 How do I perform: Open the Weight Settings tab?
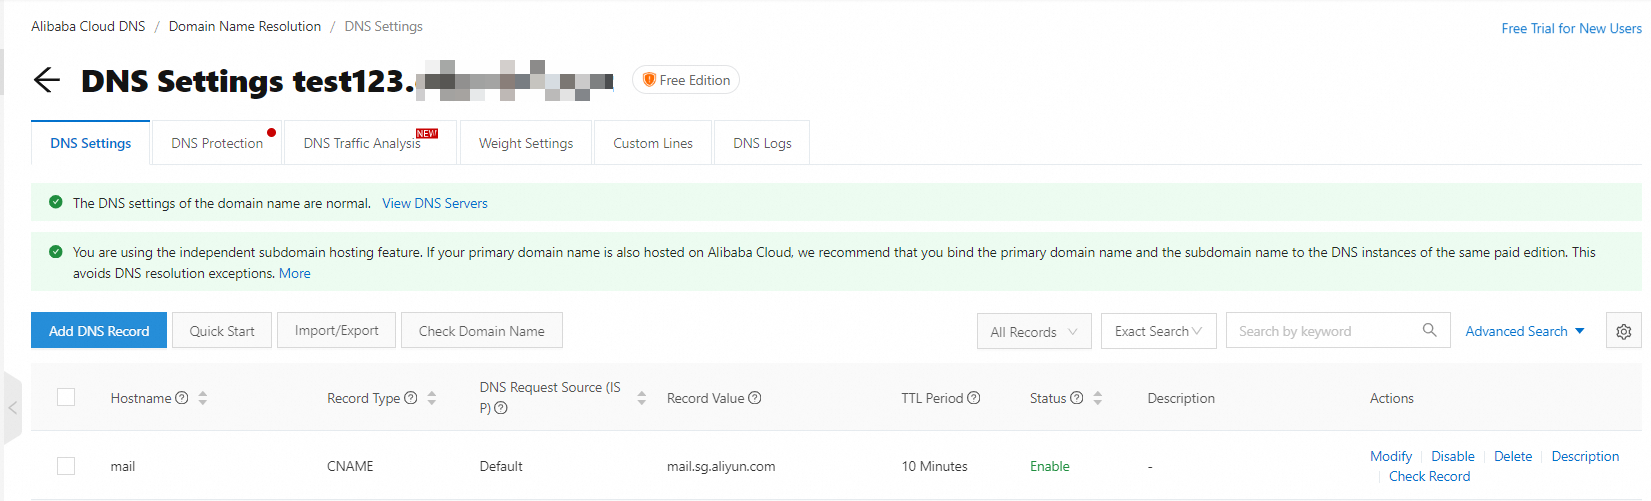pos(526,143)
